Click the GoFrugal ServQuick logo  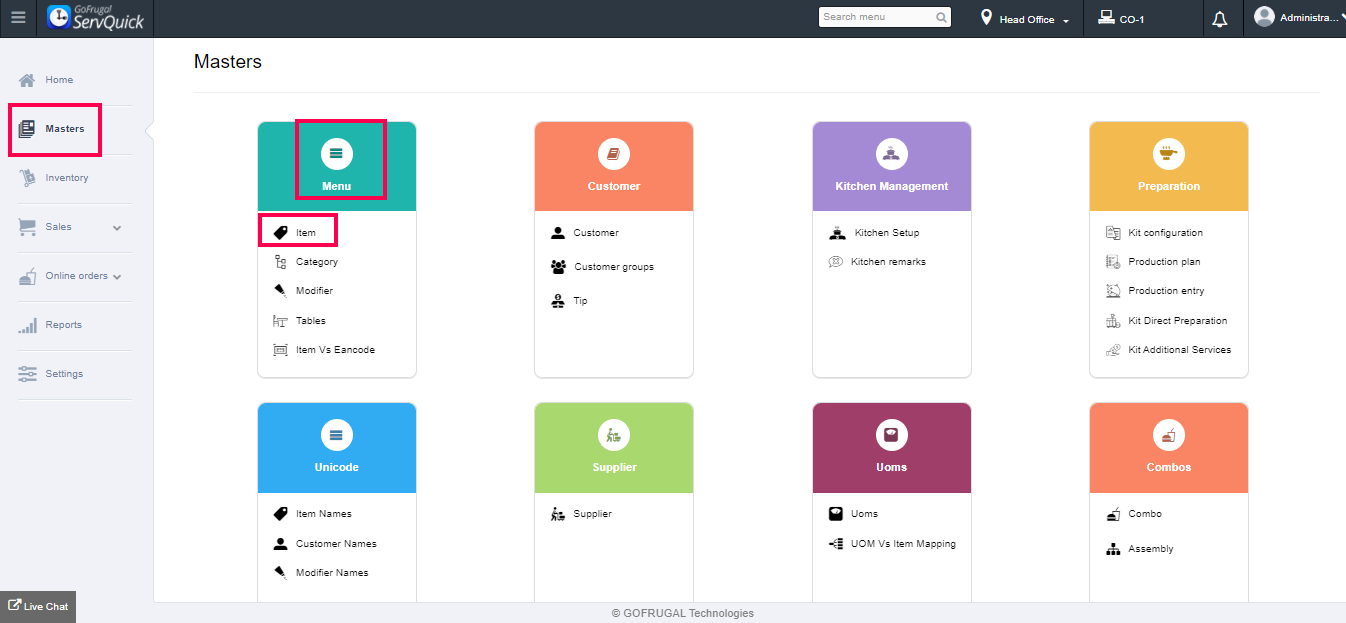coord(96,17)
